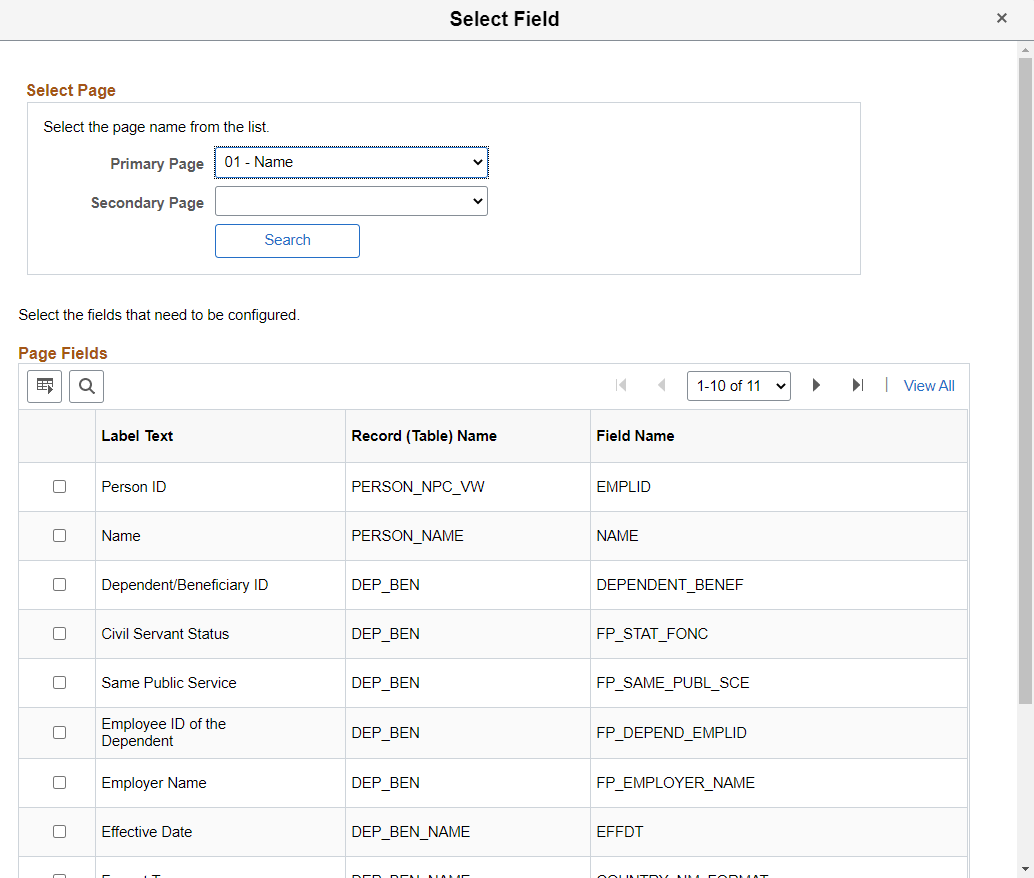Click the Label Text column header
The width and height of the screenshot is (1034, 878).
(x=137, y=436)
